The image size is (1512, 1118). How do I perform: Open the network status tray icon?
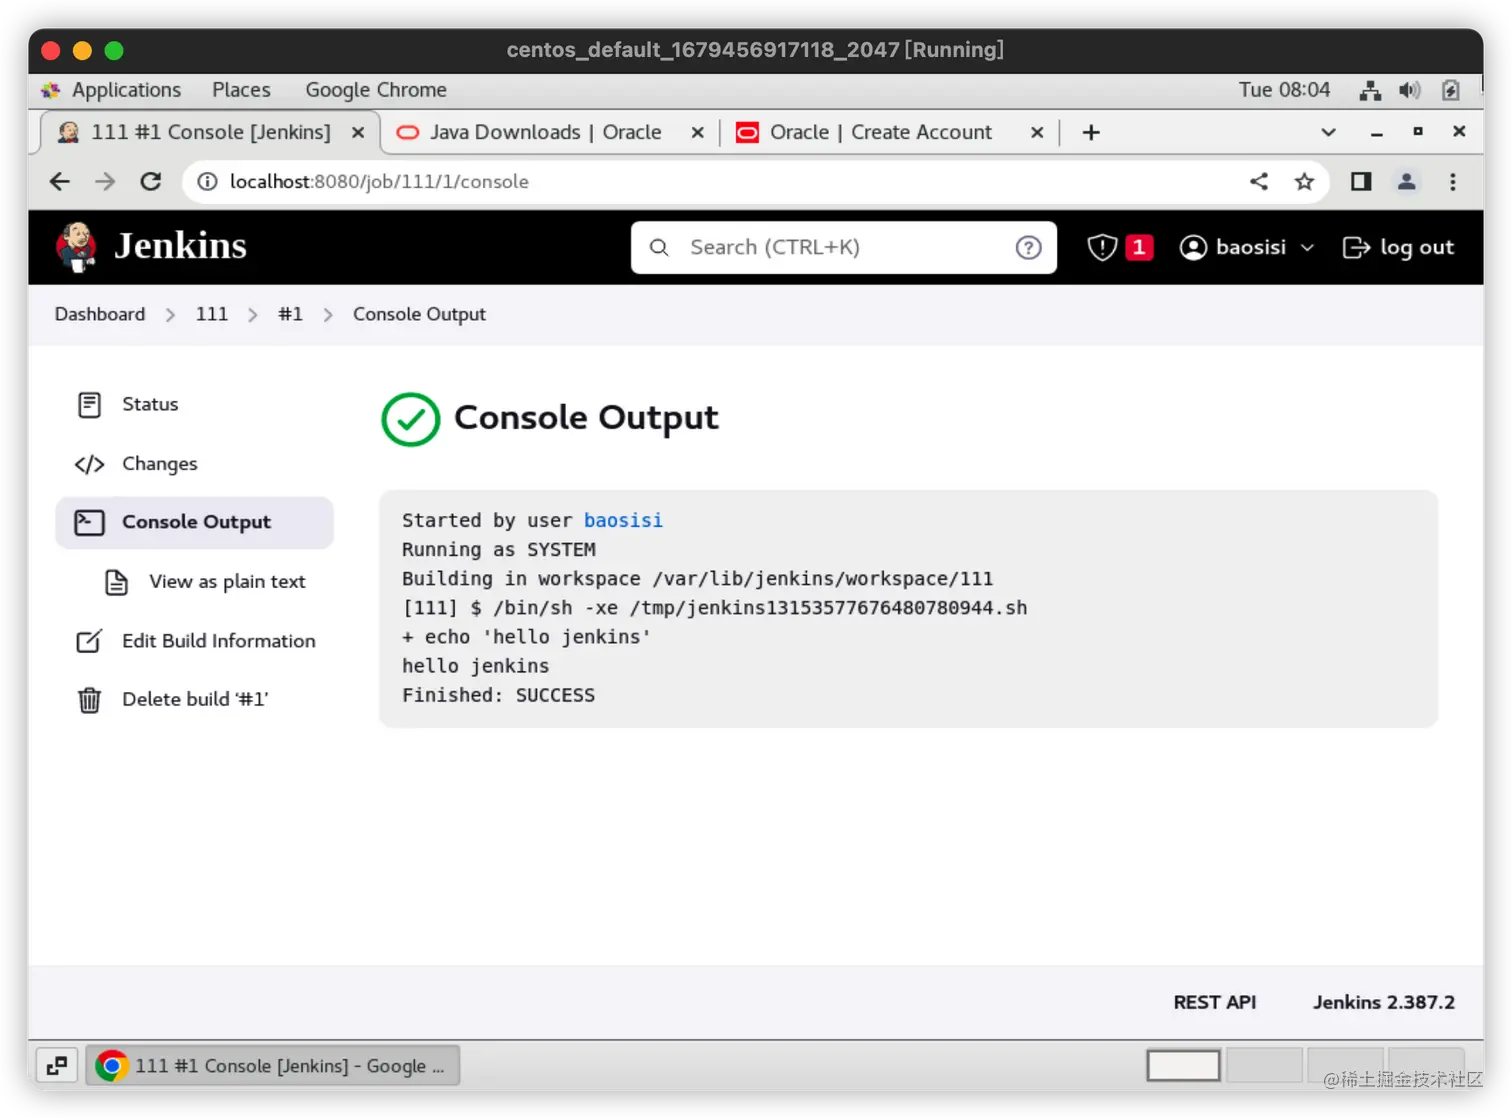(1370, 90)
